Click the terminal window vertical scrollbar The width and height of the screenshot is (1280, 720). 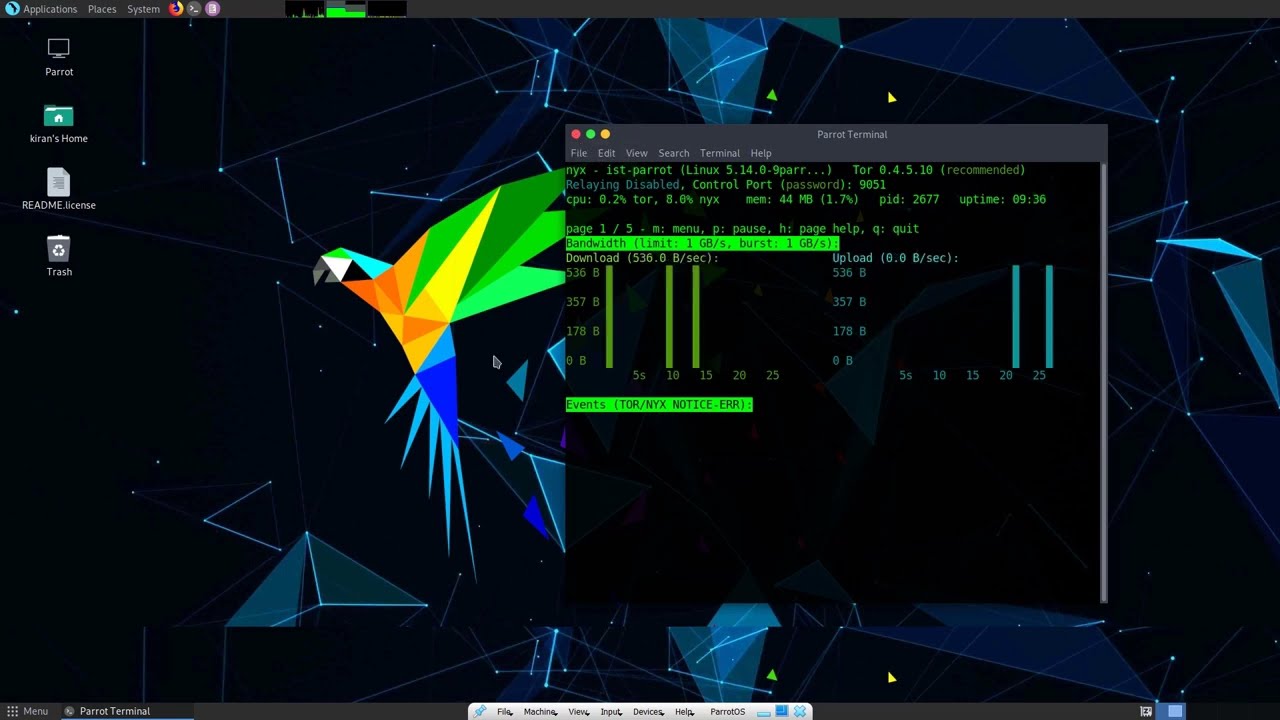[x=1103, y=382]
